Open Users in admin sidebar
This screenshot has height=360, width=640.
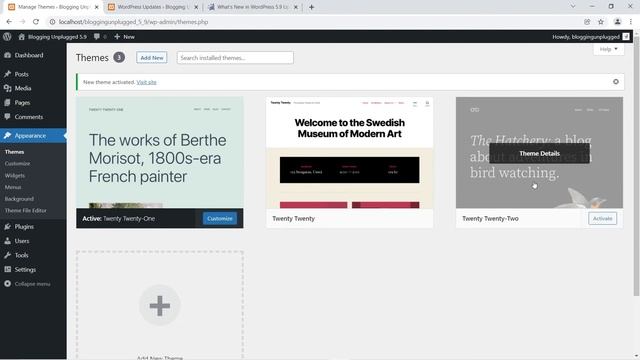[x=22, y=241]
